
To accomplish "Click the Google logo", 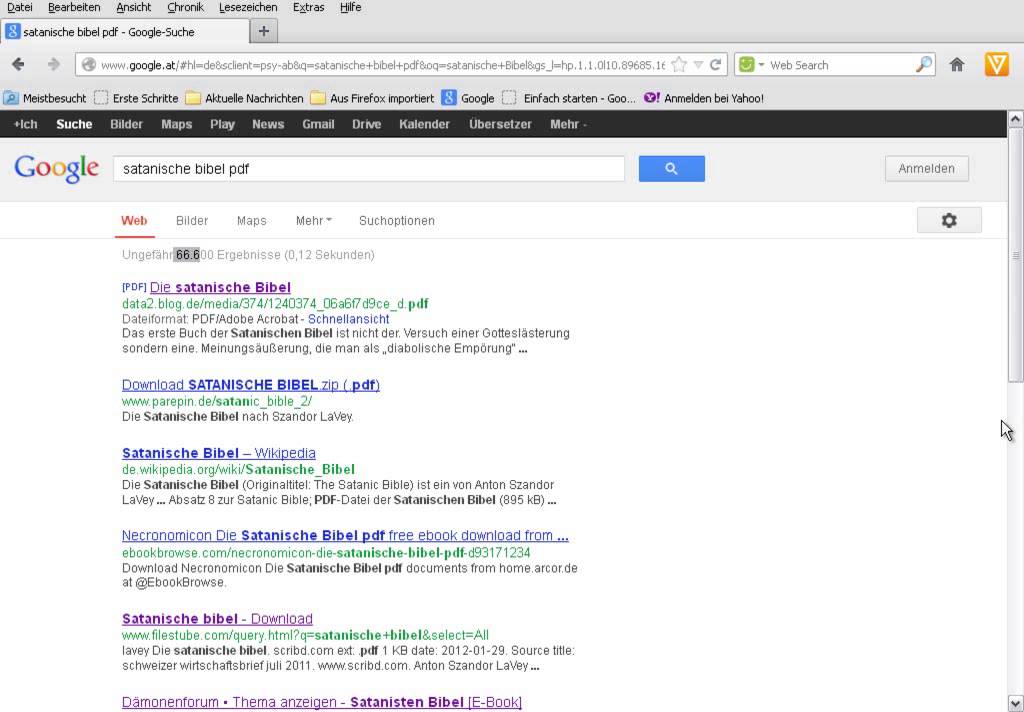I will pyautogui.click(x=57, y=169).
